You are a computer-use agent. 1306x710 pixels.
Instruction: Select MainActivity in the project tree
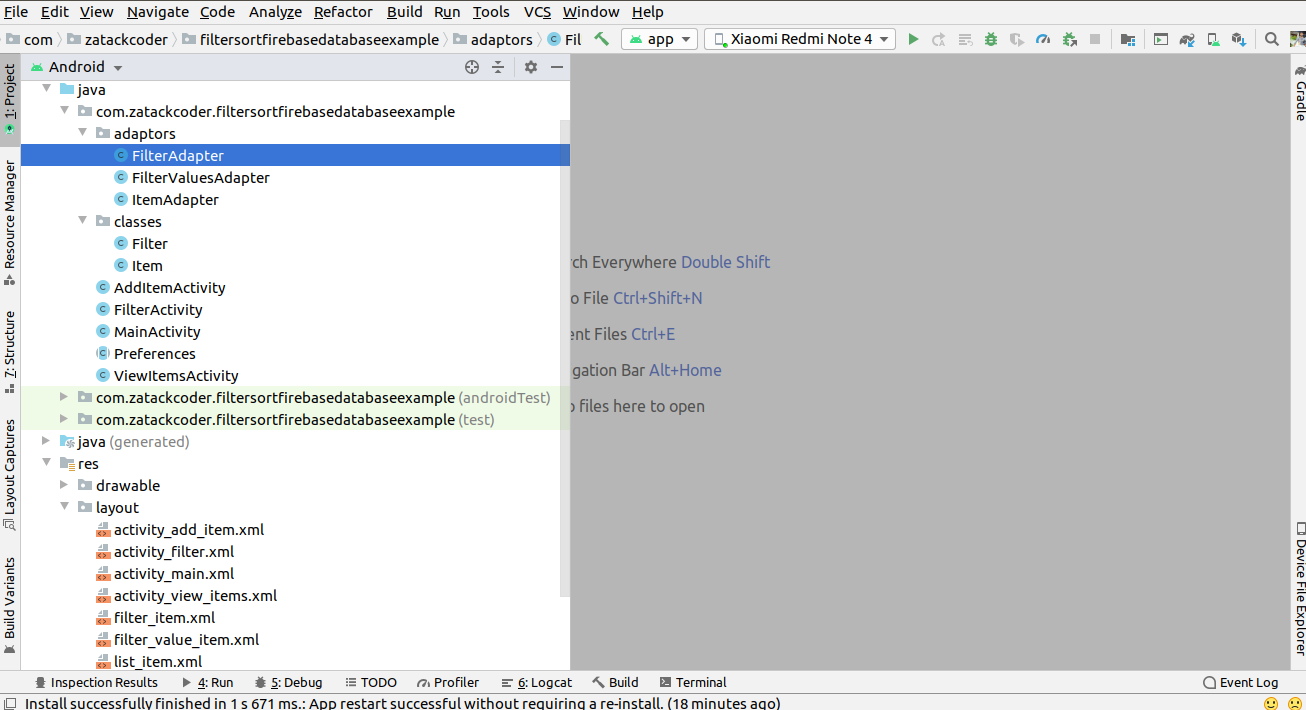click(x=158, y=331)
